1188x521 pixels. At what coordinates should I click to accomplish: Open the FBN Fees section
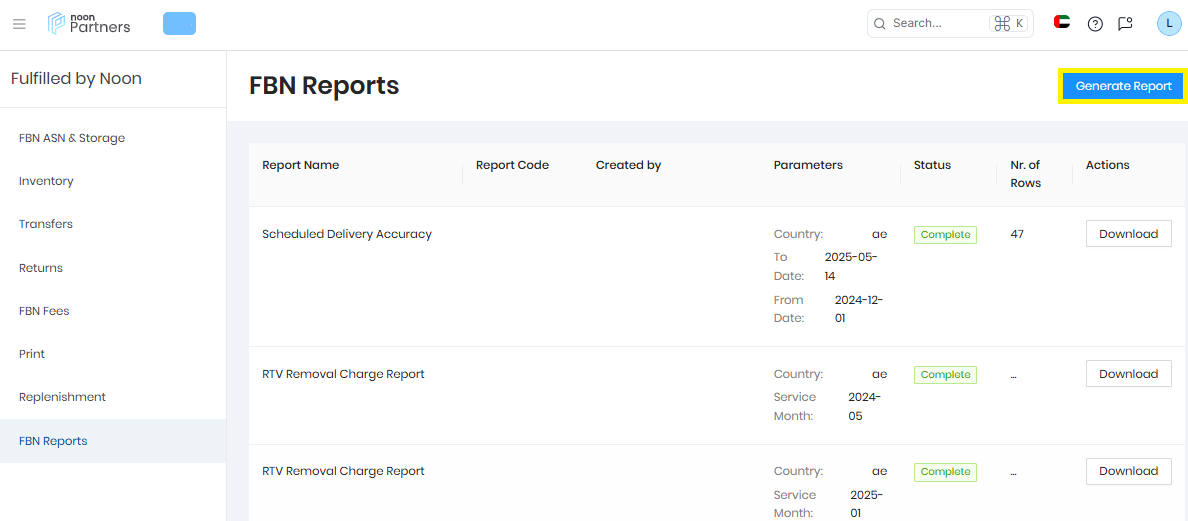click(113, 310)
